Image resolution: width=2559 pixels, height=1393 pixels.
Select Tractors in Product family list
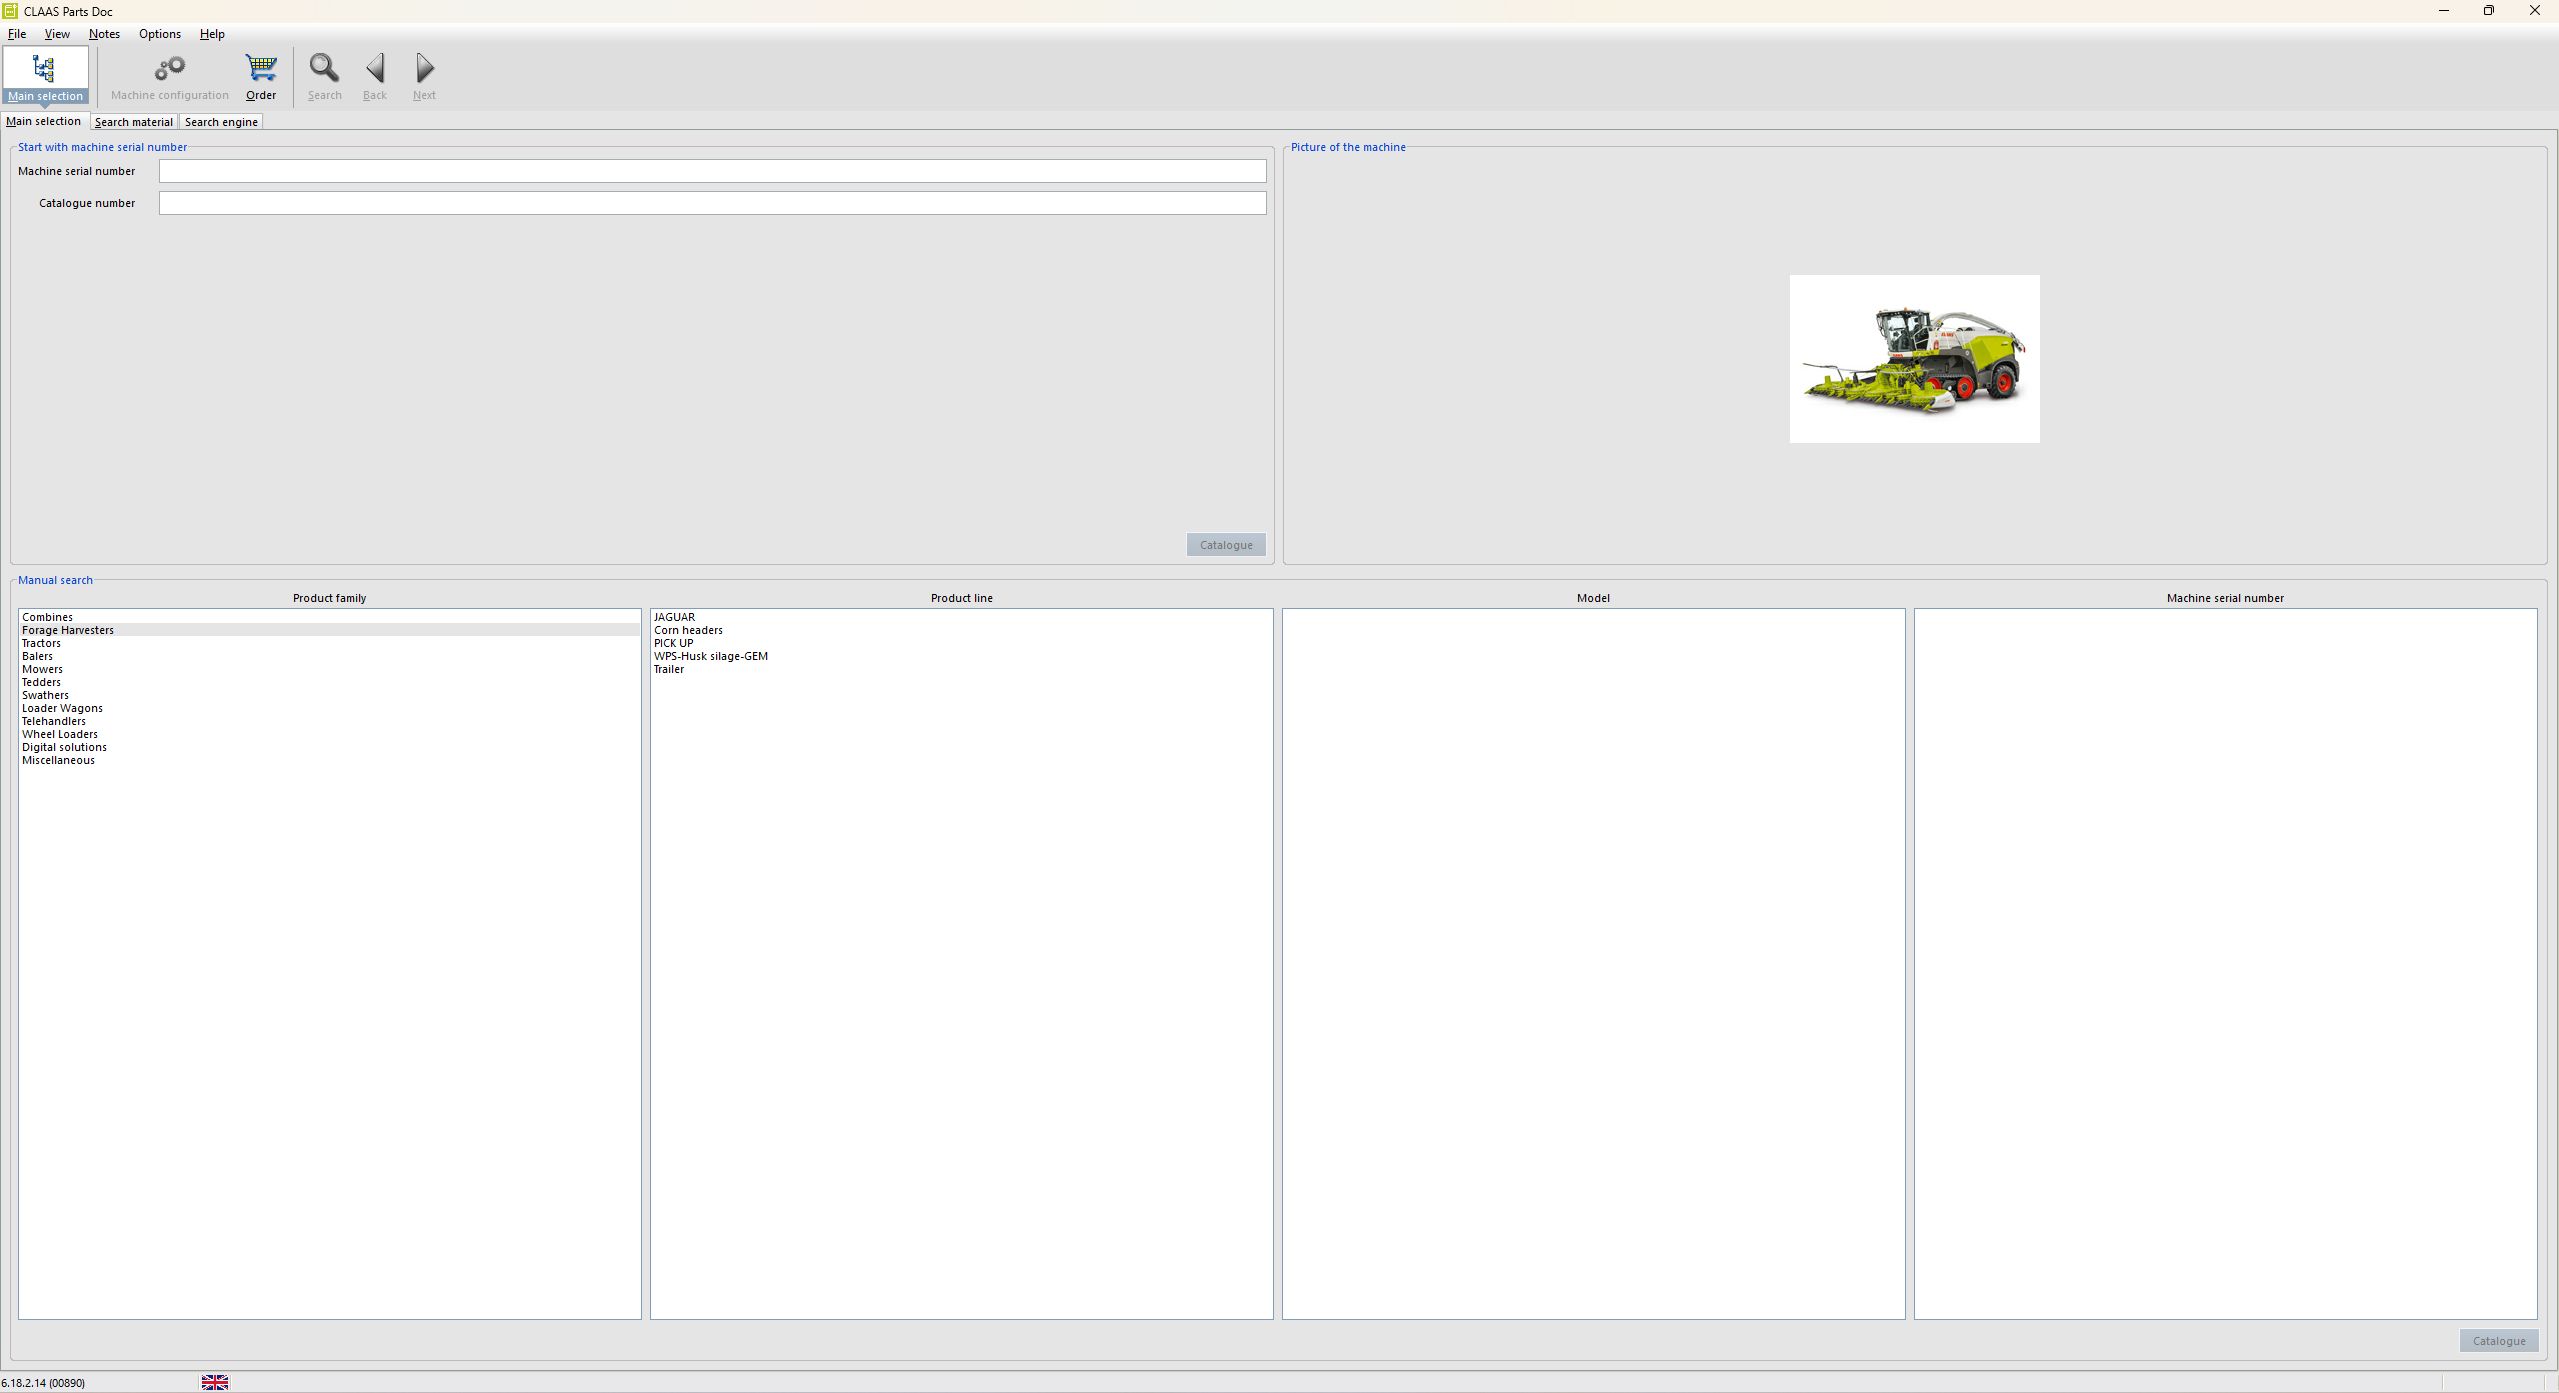click(42, 643)
